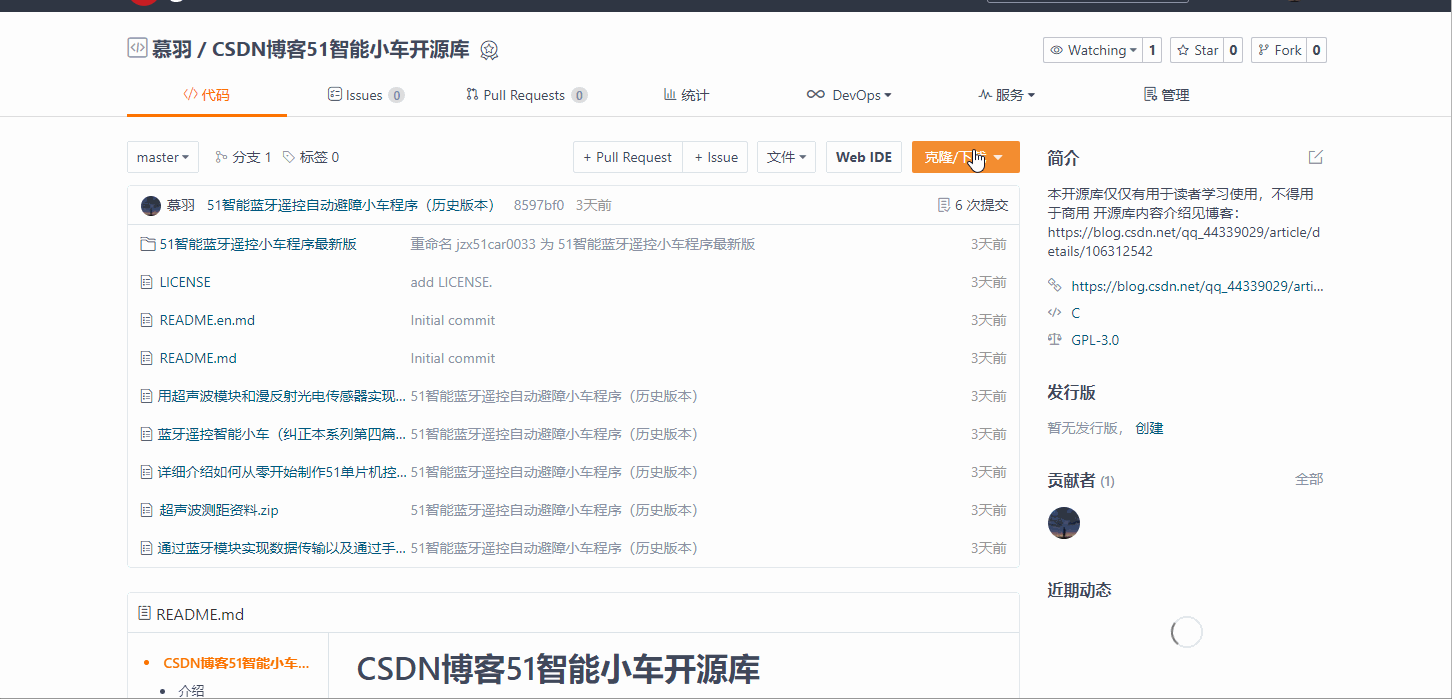The height and width of the screenshot is (699, 1452).
Task: Click the Watching count 1
Action: (1152, 50)
